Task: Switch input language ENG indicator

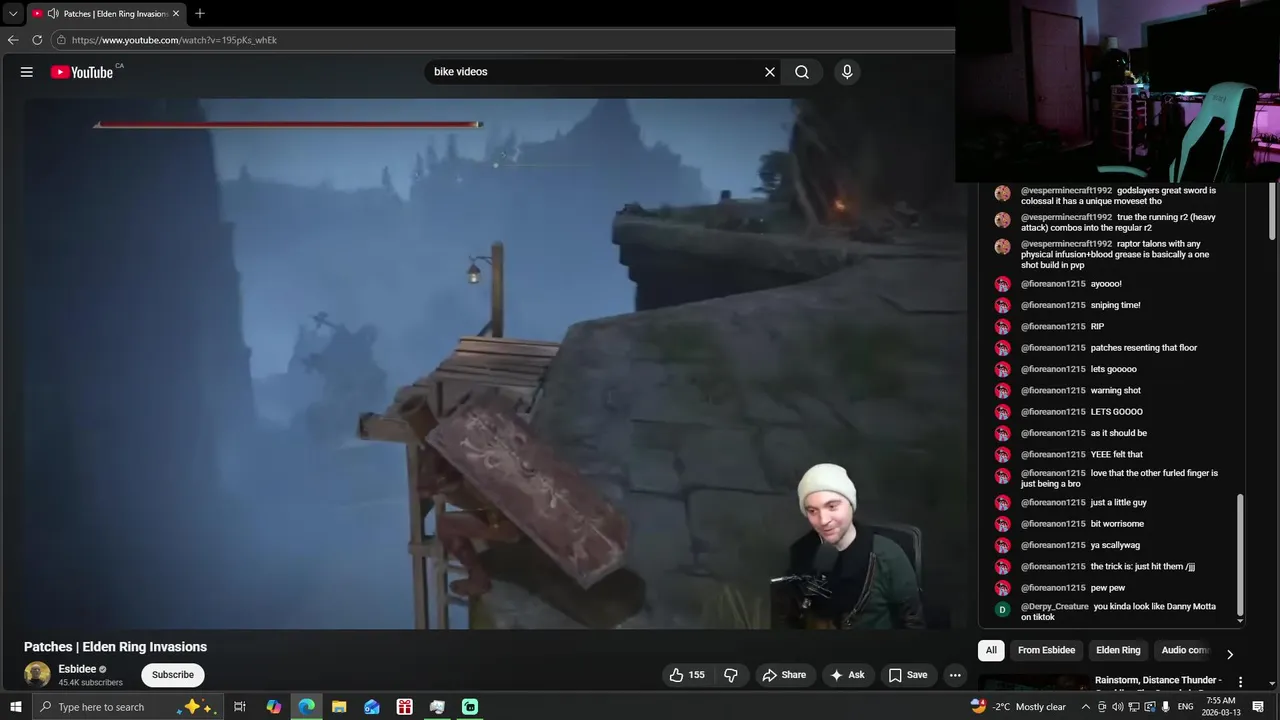Action: 1186,707
